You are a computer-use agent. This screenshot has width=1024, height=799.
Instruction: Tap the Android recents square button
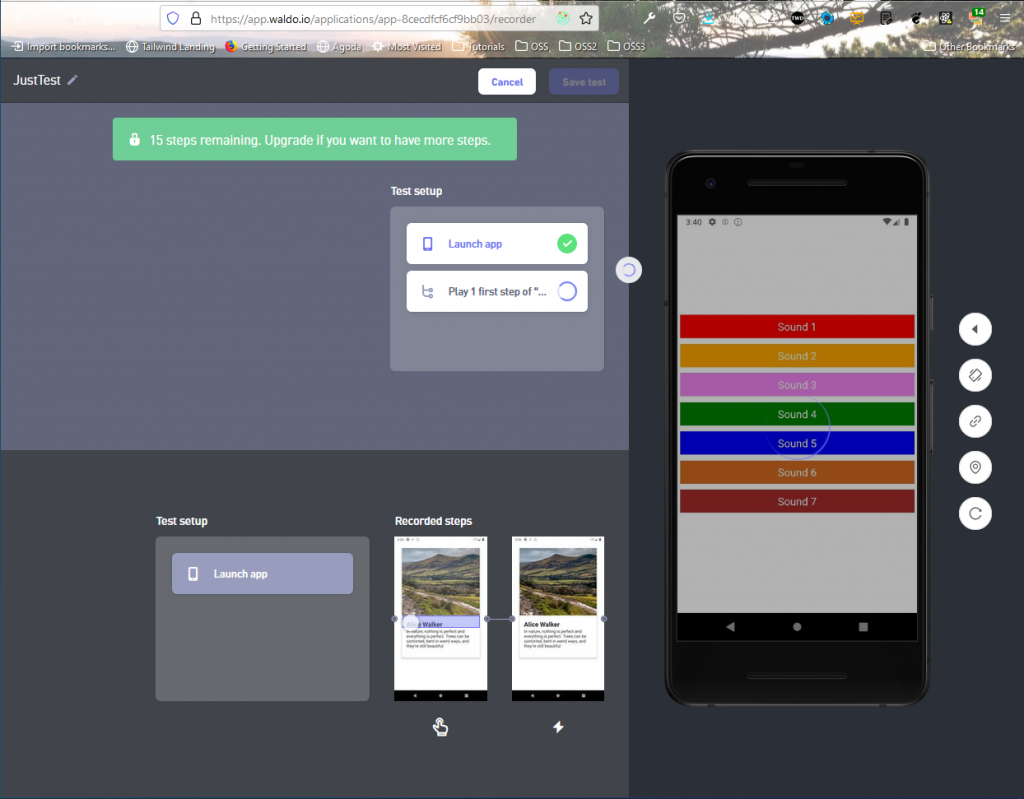(x=863, y=627)
